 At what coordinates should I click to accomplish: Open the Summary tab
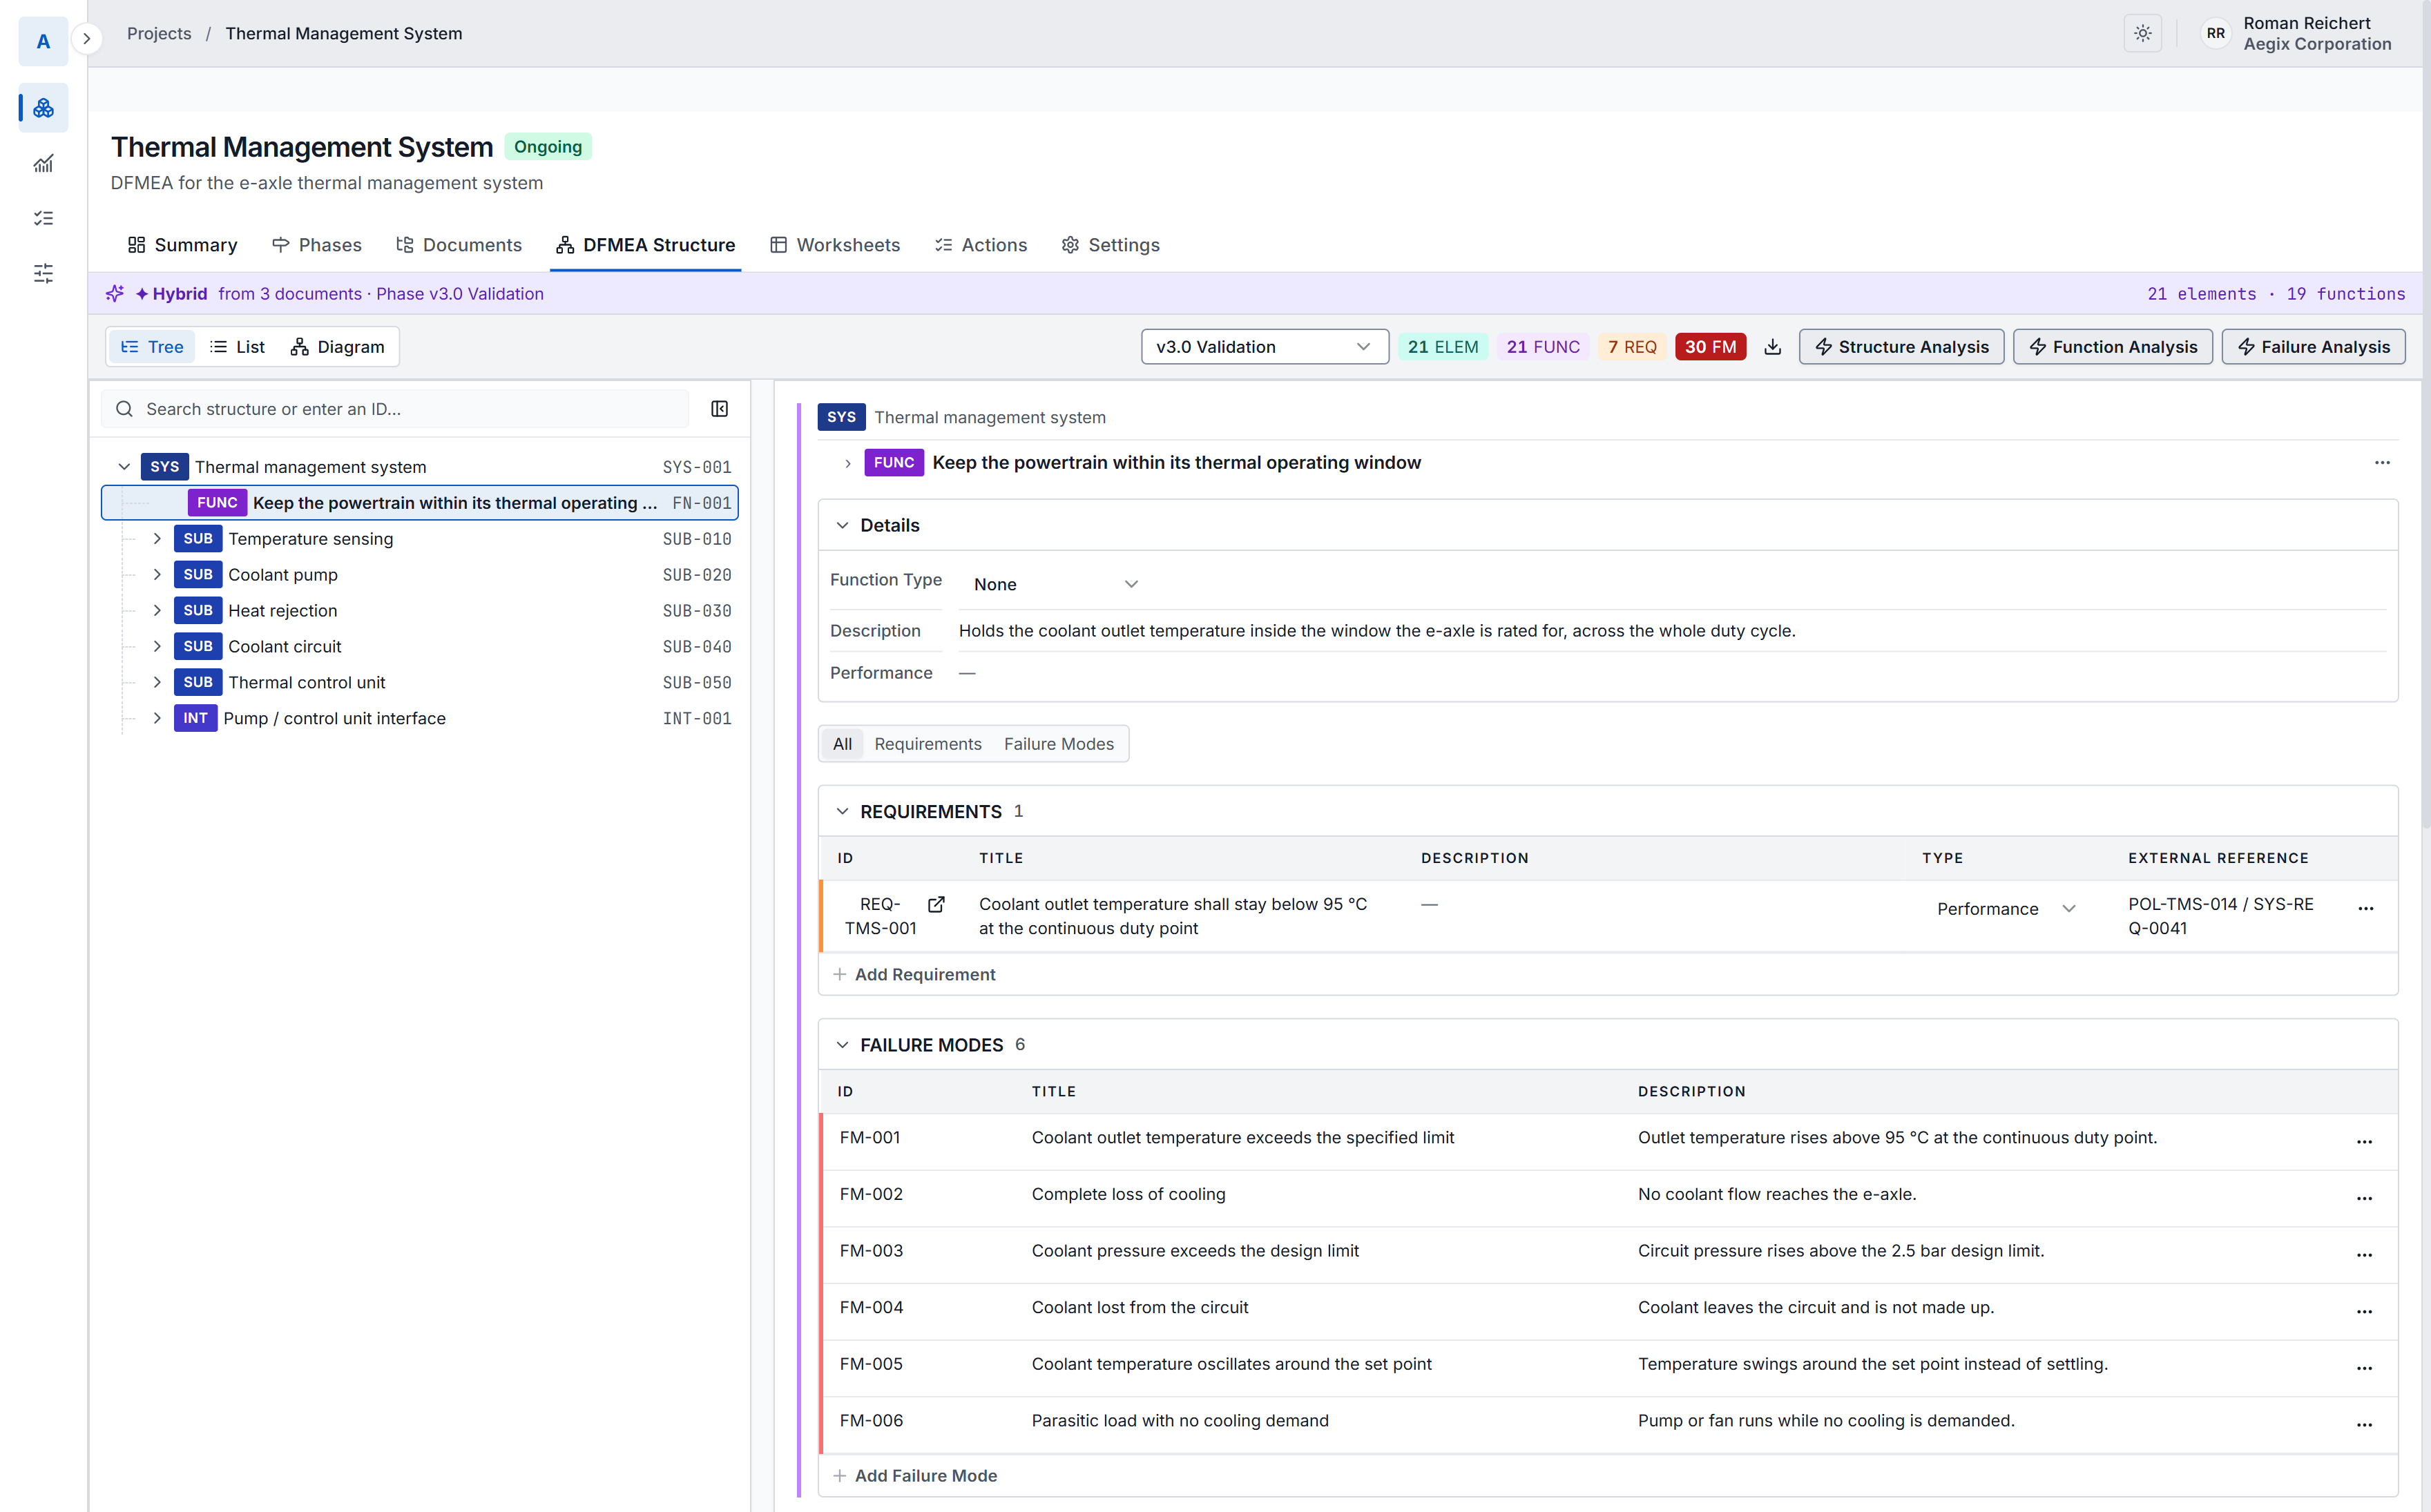[182, 245]
